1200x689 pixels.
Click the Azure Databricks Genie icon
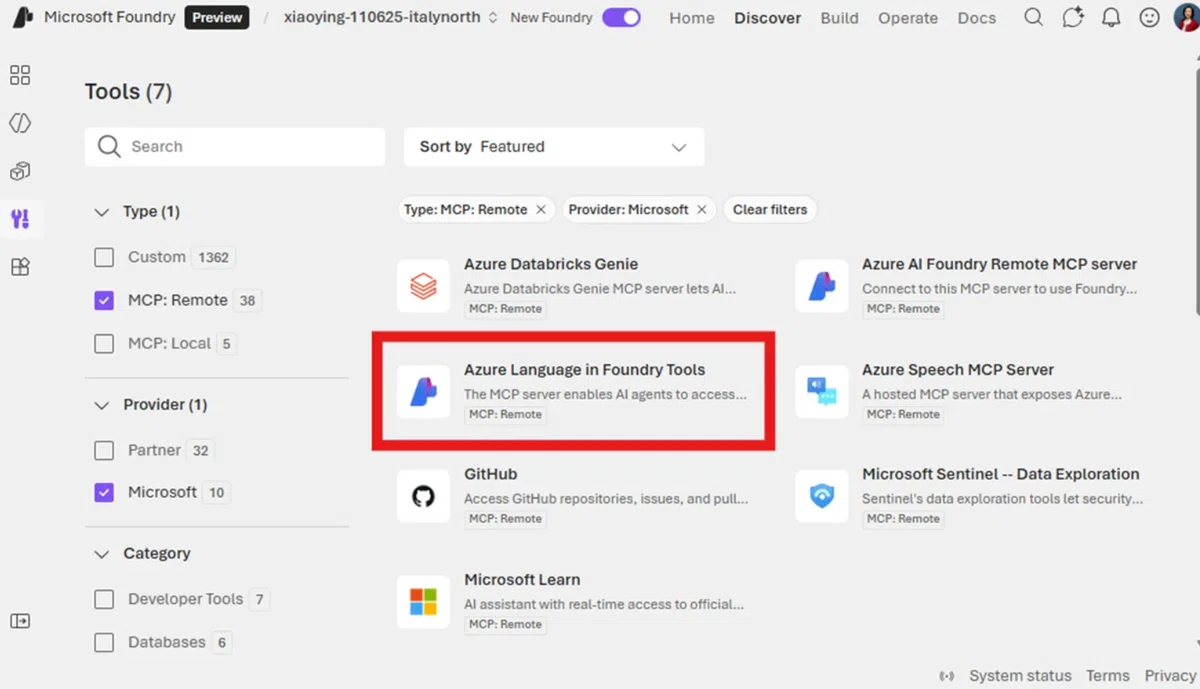point(423,286)
